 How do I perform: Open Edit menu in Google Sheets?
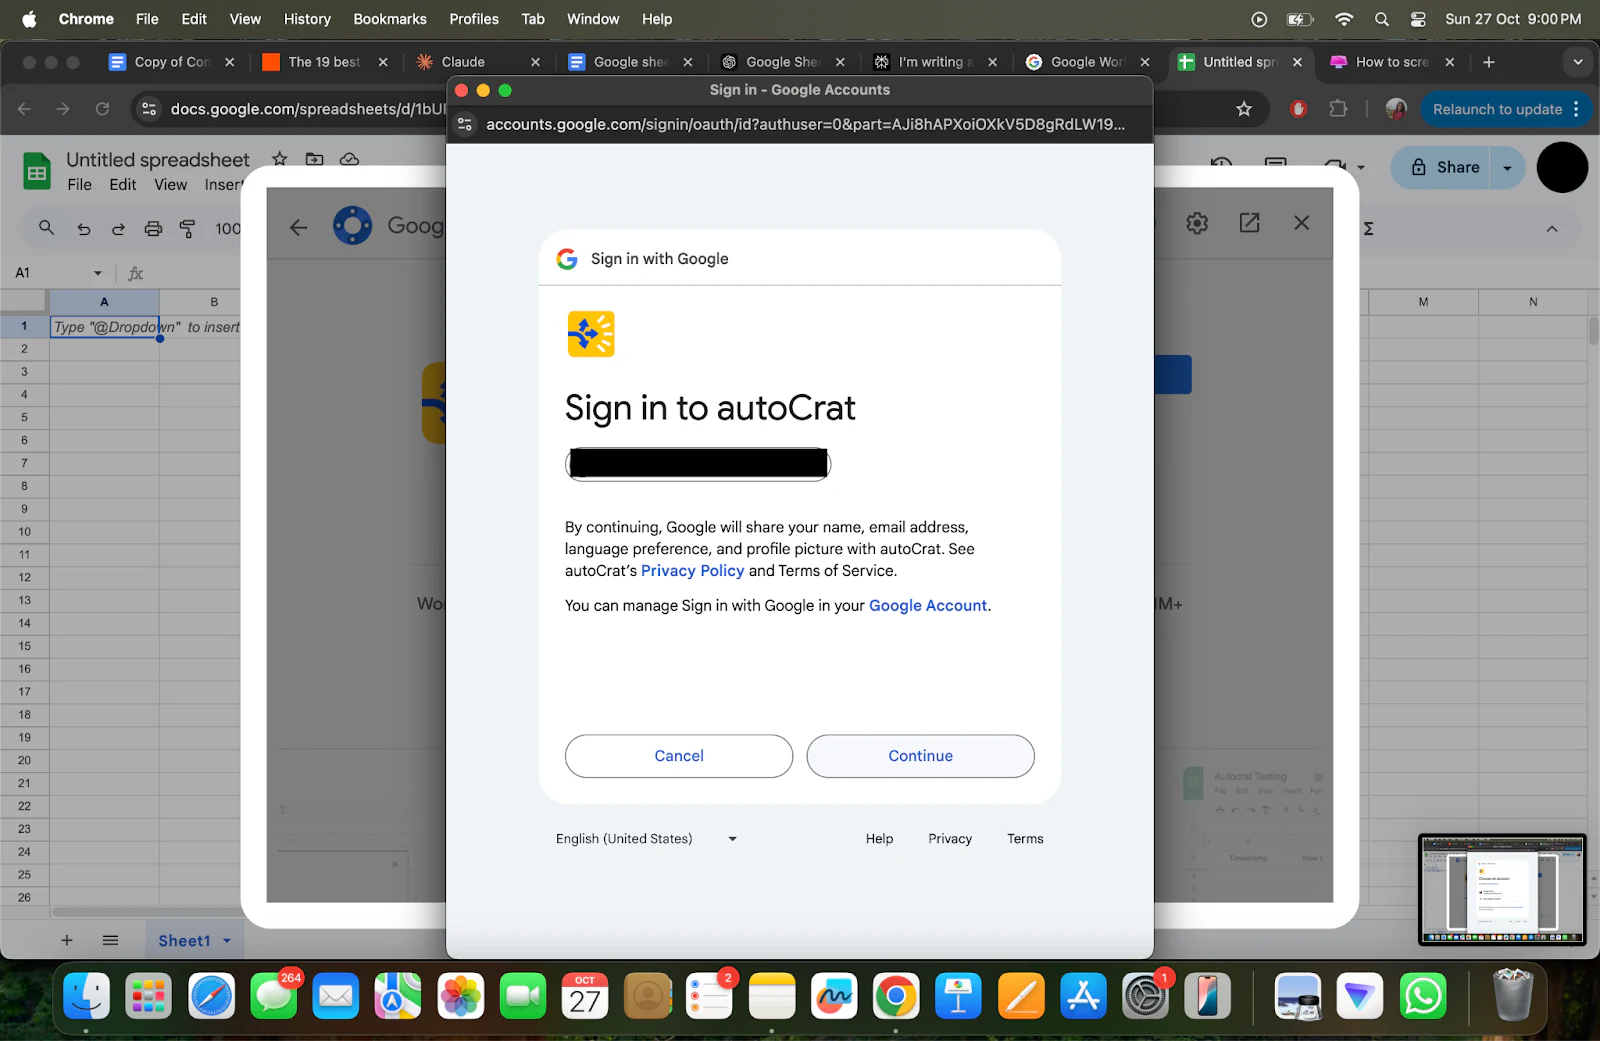[123, 185]
